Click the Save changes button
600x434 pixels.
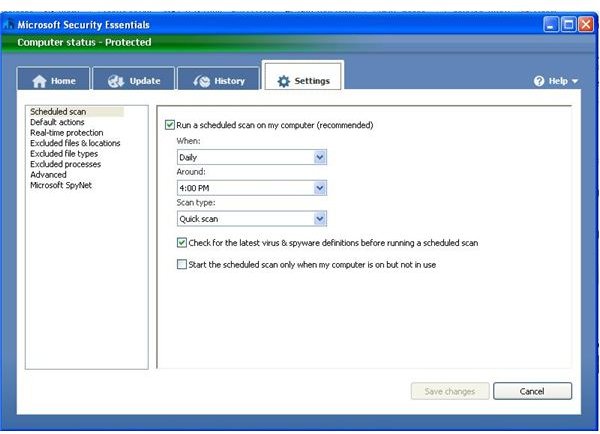click(450, 391)
